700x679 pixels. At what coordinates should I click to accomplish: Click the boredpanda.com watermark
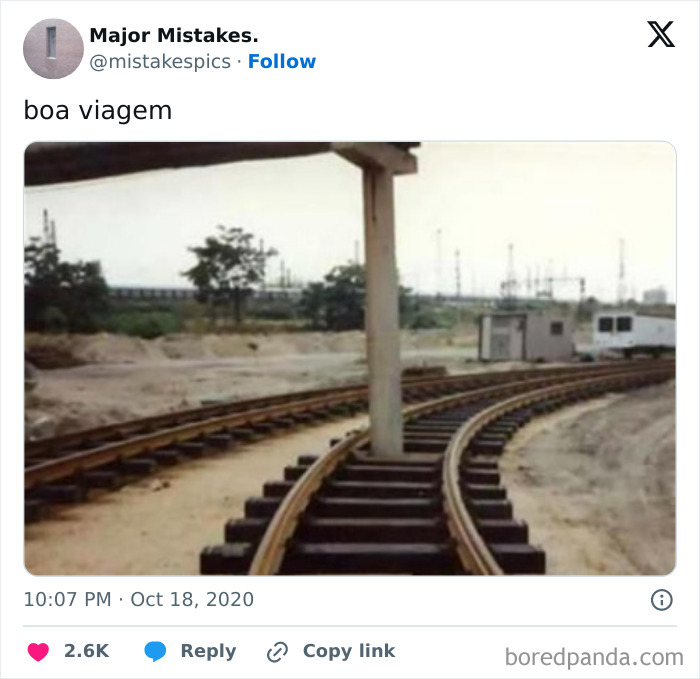(x=594, y=657)
